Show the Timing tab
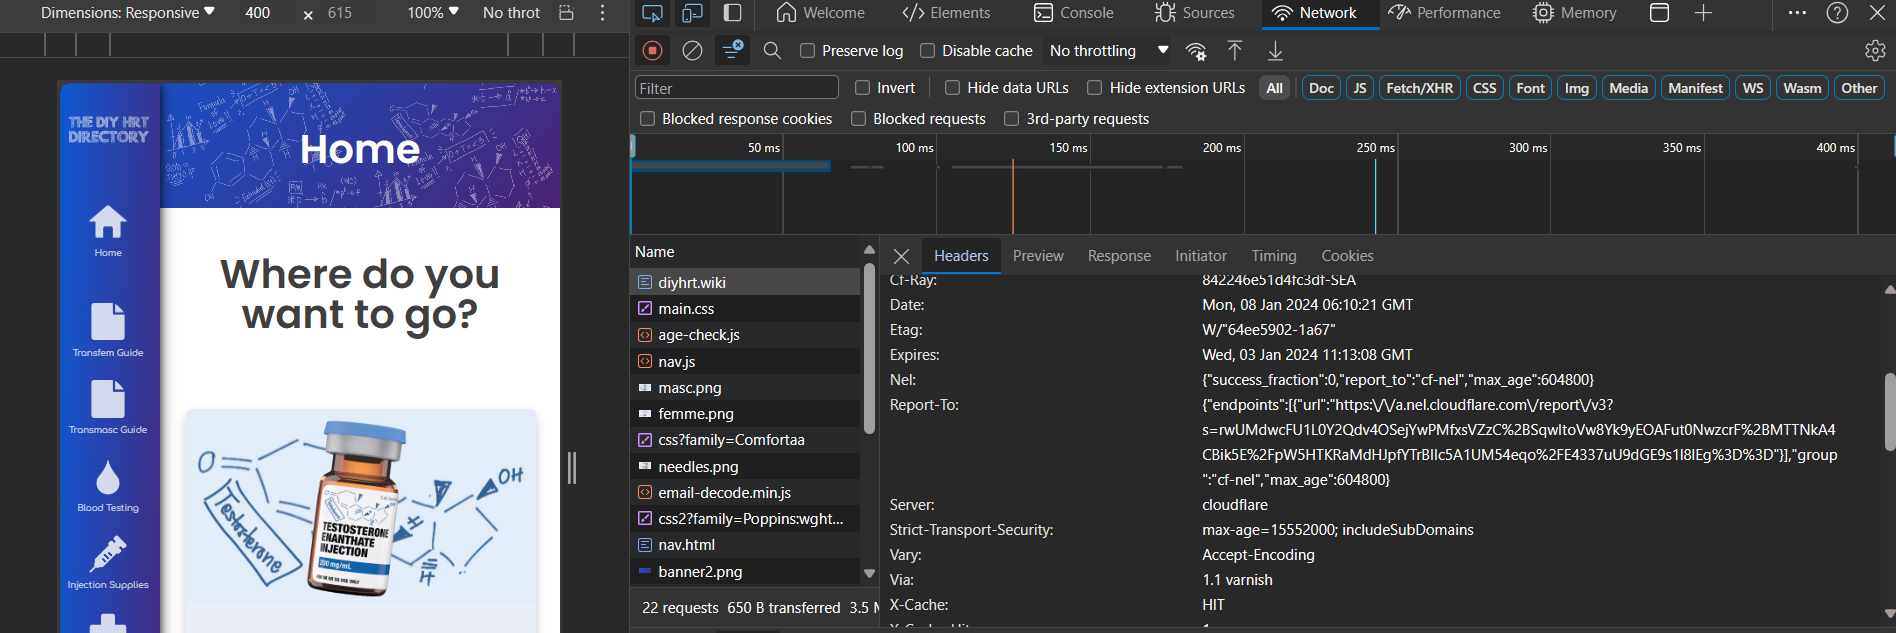The height and width of the screenshot is (633, 1896). 1274,256
